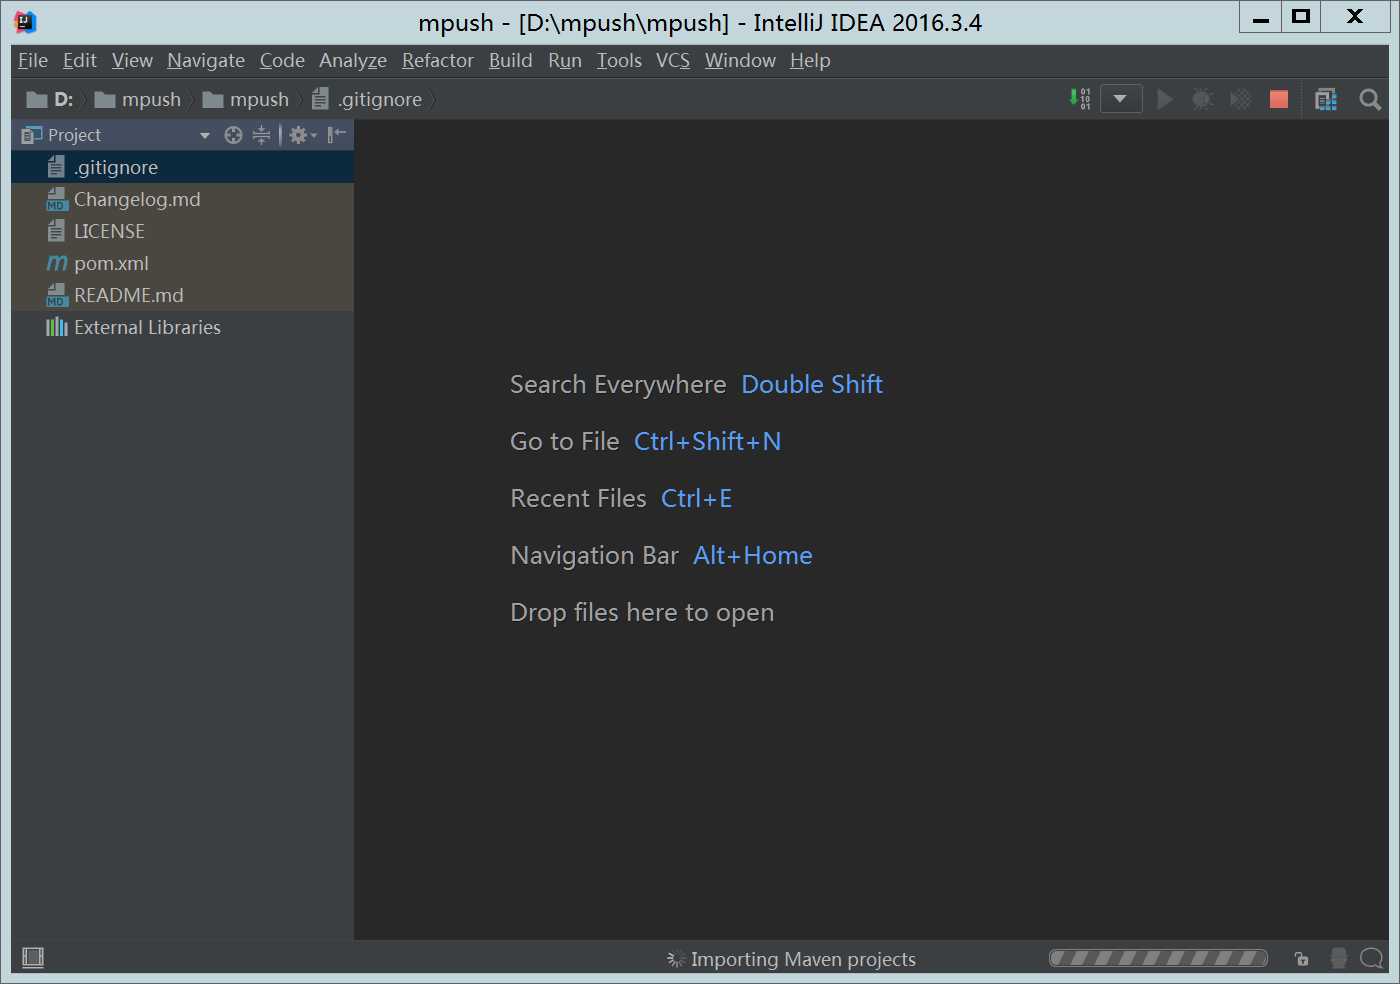Click the Collapse All icon
1400x984 pixels.
click(x=261, y=135)
